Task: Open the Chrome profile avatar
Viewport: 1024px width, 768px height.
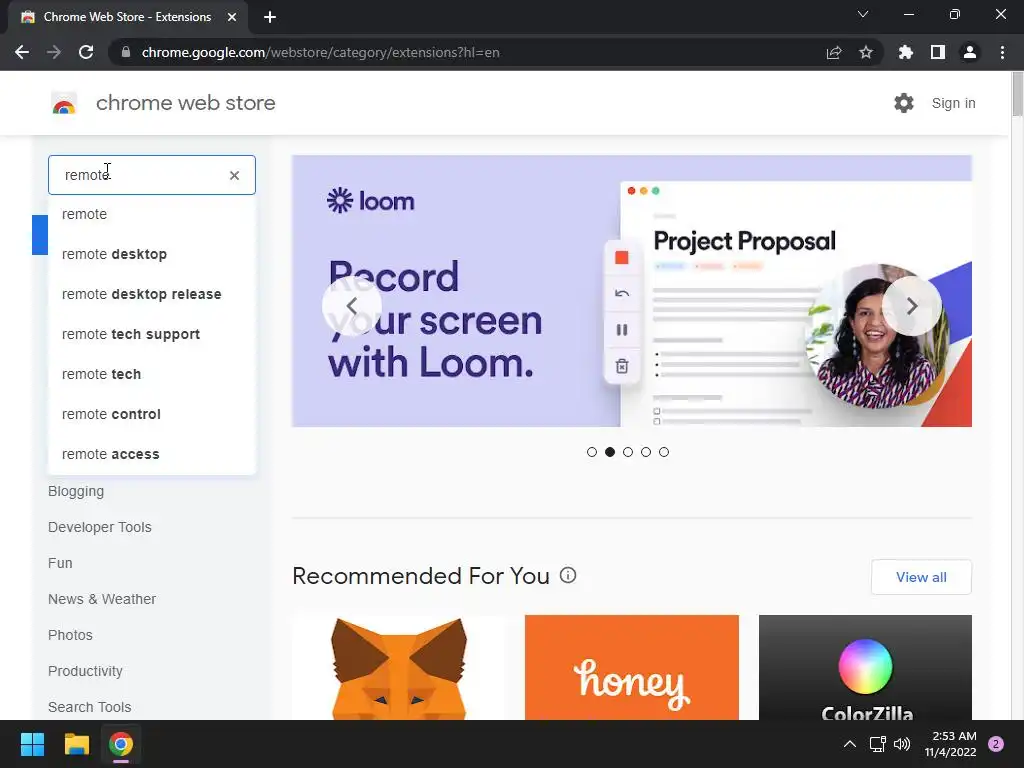Action: click(x=970, y=52)
